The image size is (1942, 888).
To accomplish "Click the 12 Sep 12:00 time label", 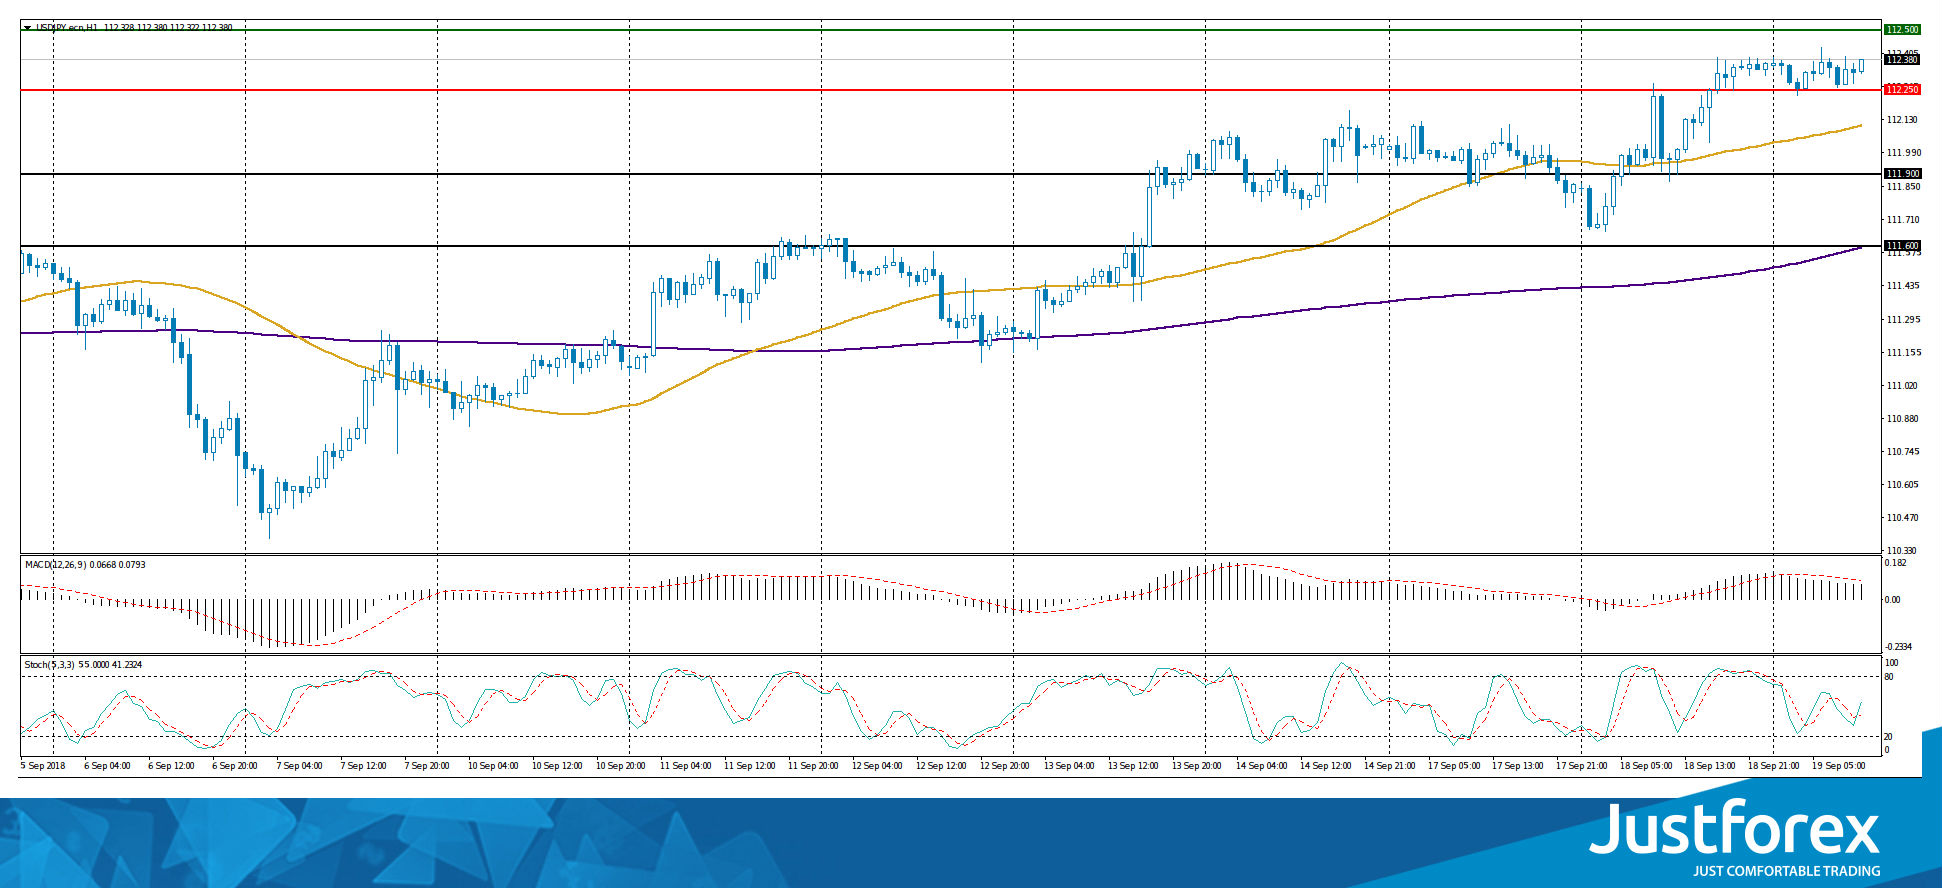I will point(941,766).
